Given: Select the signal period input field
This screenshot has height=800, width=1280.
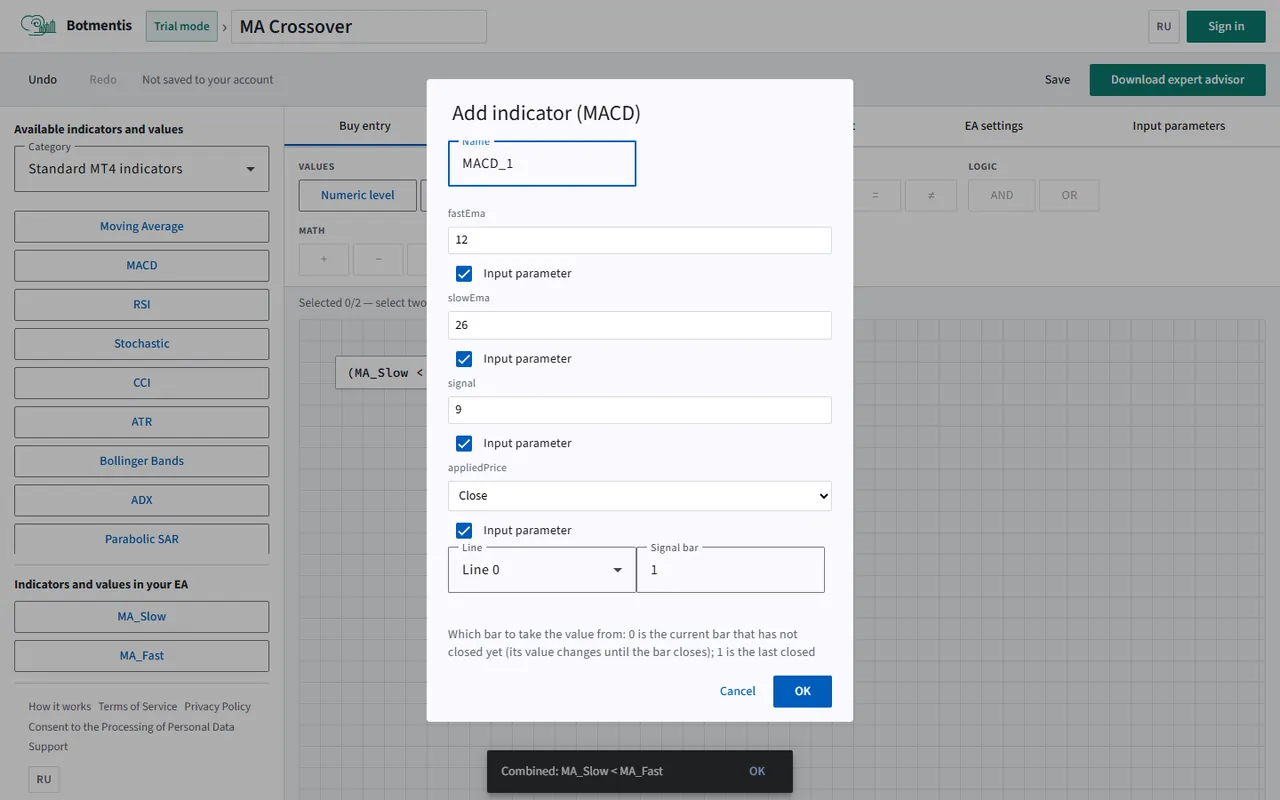Looking at the screenshot, I should pyautogui.click(x=640, y=410).
